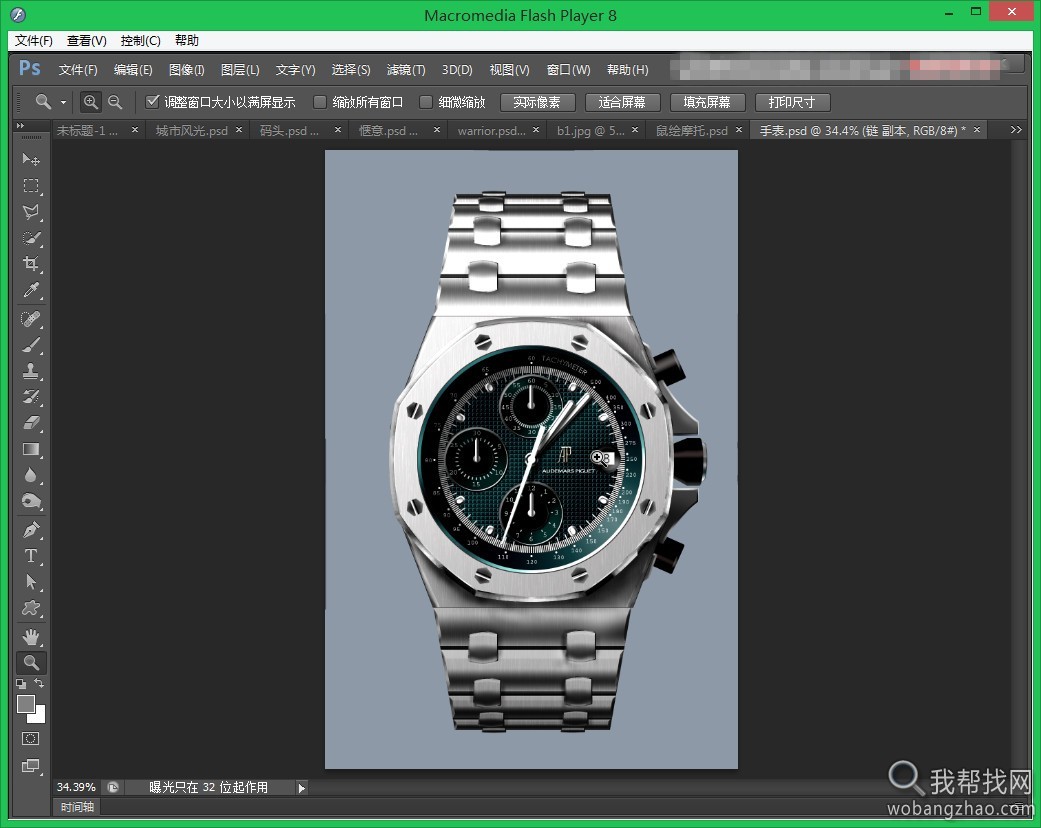Open Photoshop 编辑(E) menu
This screenshot has height=828, width=1041.
coord(133,70)
